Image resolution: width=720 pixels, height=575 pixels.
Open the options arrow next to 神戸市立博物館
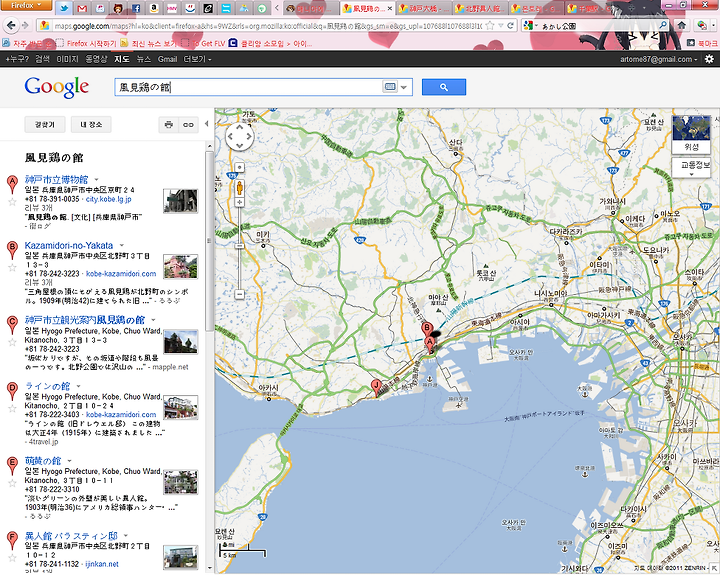96,180
